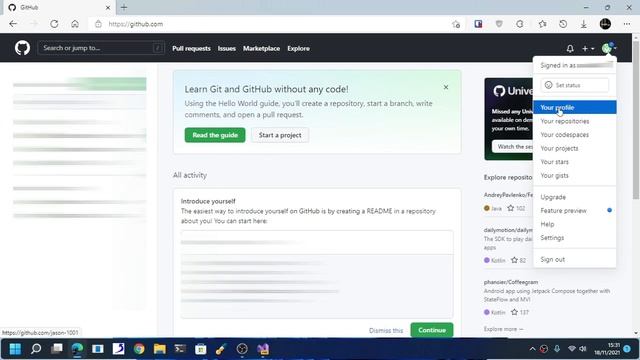
Task: Open File Explorer from the taskbar
Action: pos(160,349)
